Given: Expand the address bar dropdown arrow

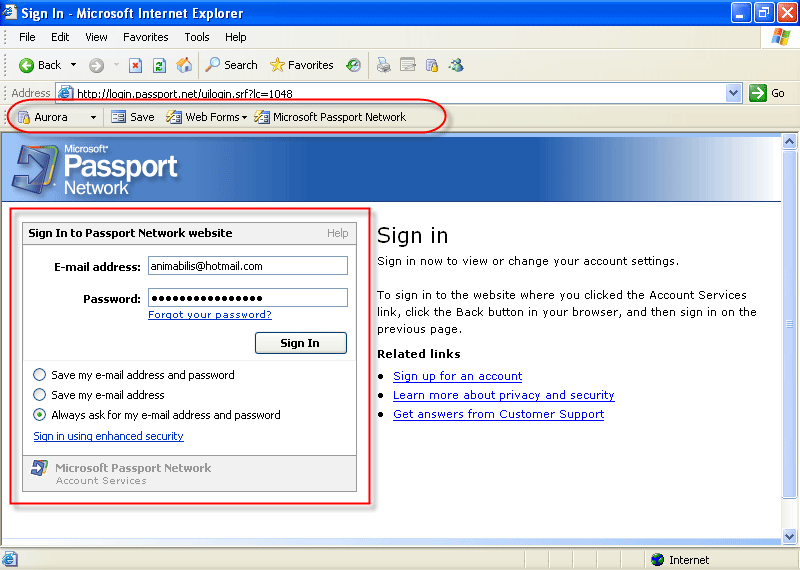Looking at the screenshot, I should click(x=734, y=93).
